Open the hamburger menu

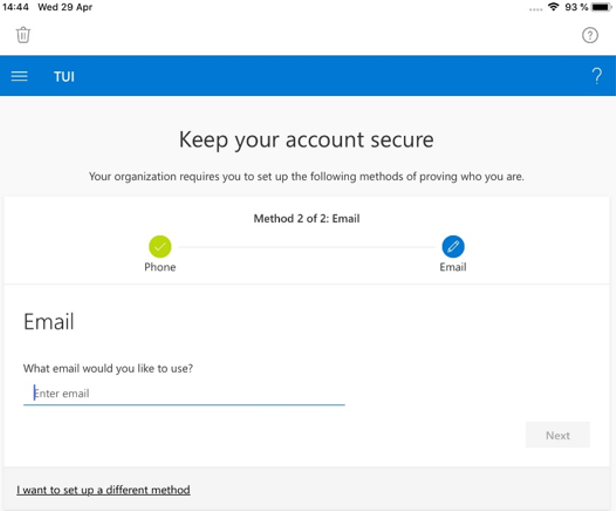coord(19,76)
